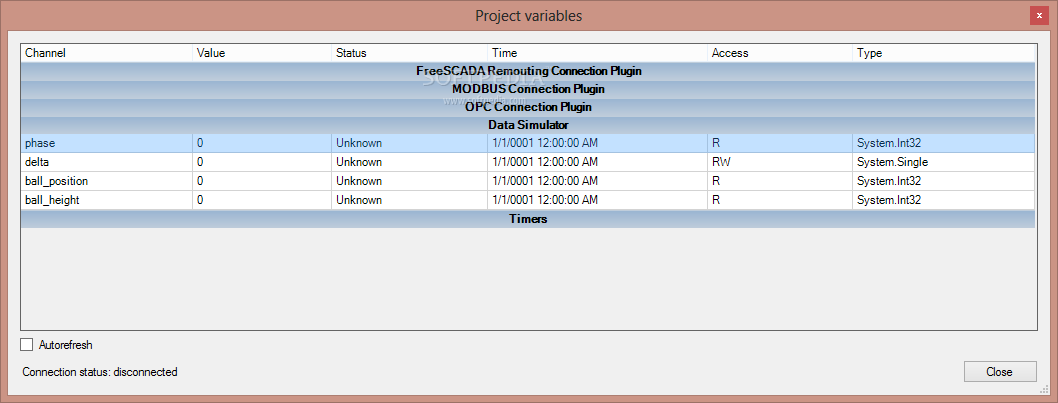Select the delta channel row

point(528,162)
